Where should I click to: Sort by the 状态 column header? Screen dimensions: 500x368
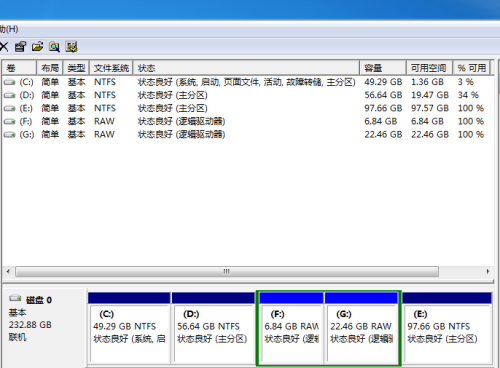[246, 68]
